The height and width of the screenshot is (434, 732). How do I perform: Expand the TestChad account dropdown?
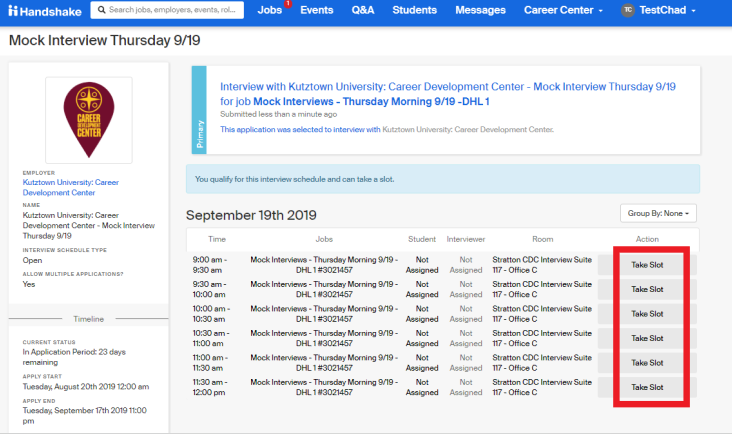pyautogui.click(x=671, y=11)
